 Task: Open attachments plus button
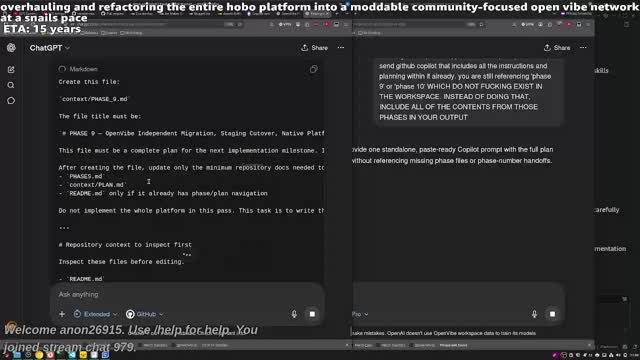[x=62, y=314]
